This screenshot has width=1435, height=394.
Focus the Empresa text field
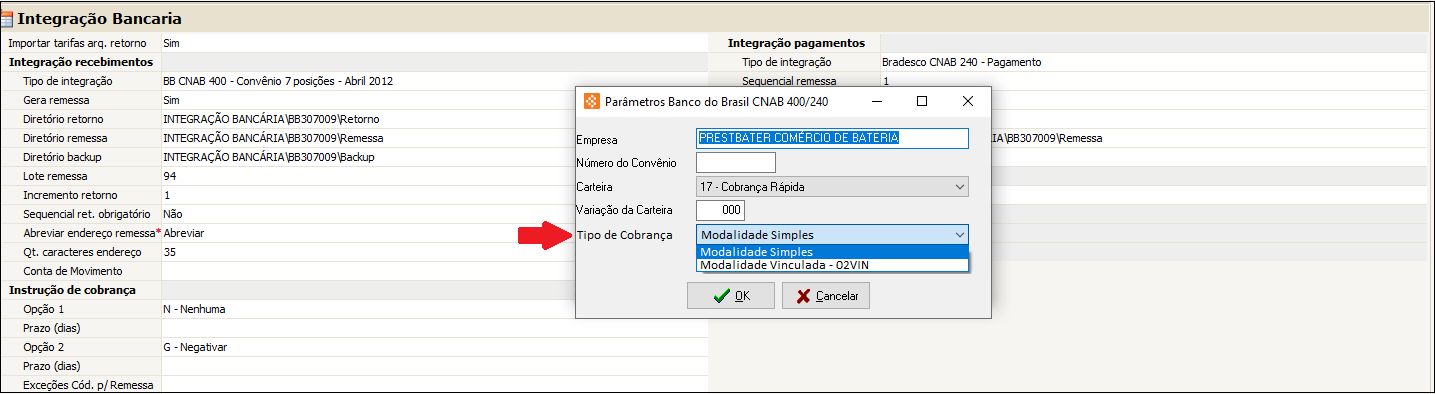(x=832, y=138)
